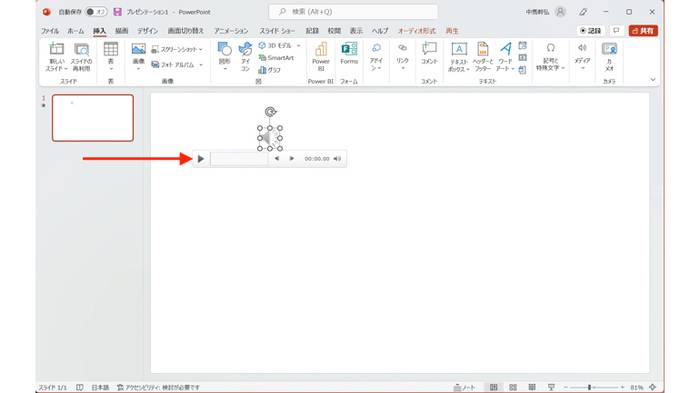
Task: Click the Record button at the top right
Action: [x=591, y=30]
